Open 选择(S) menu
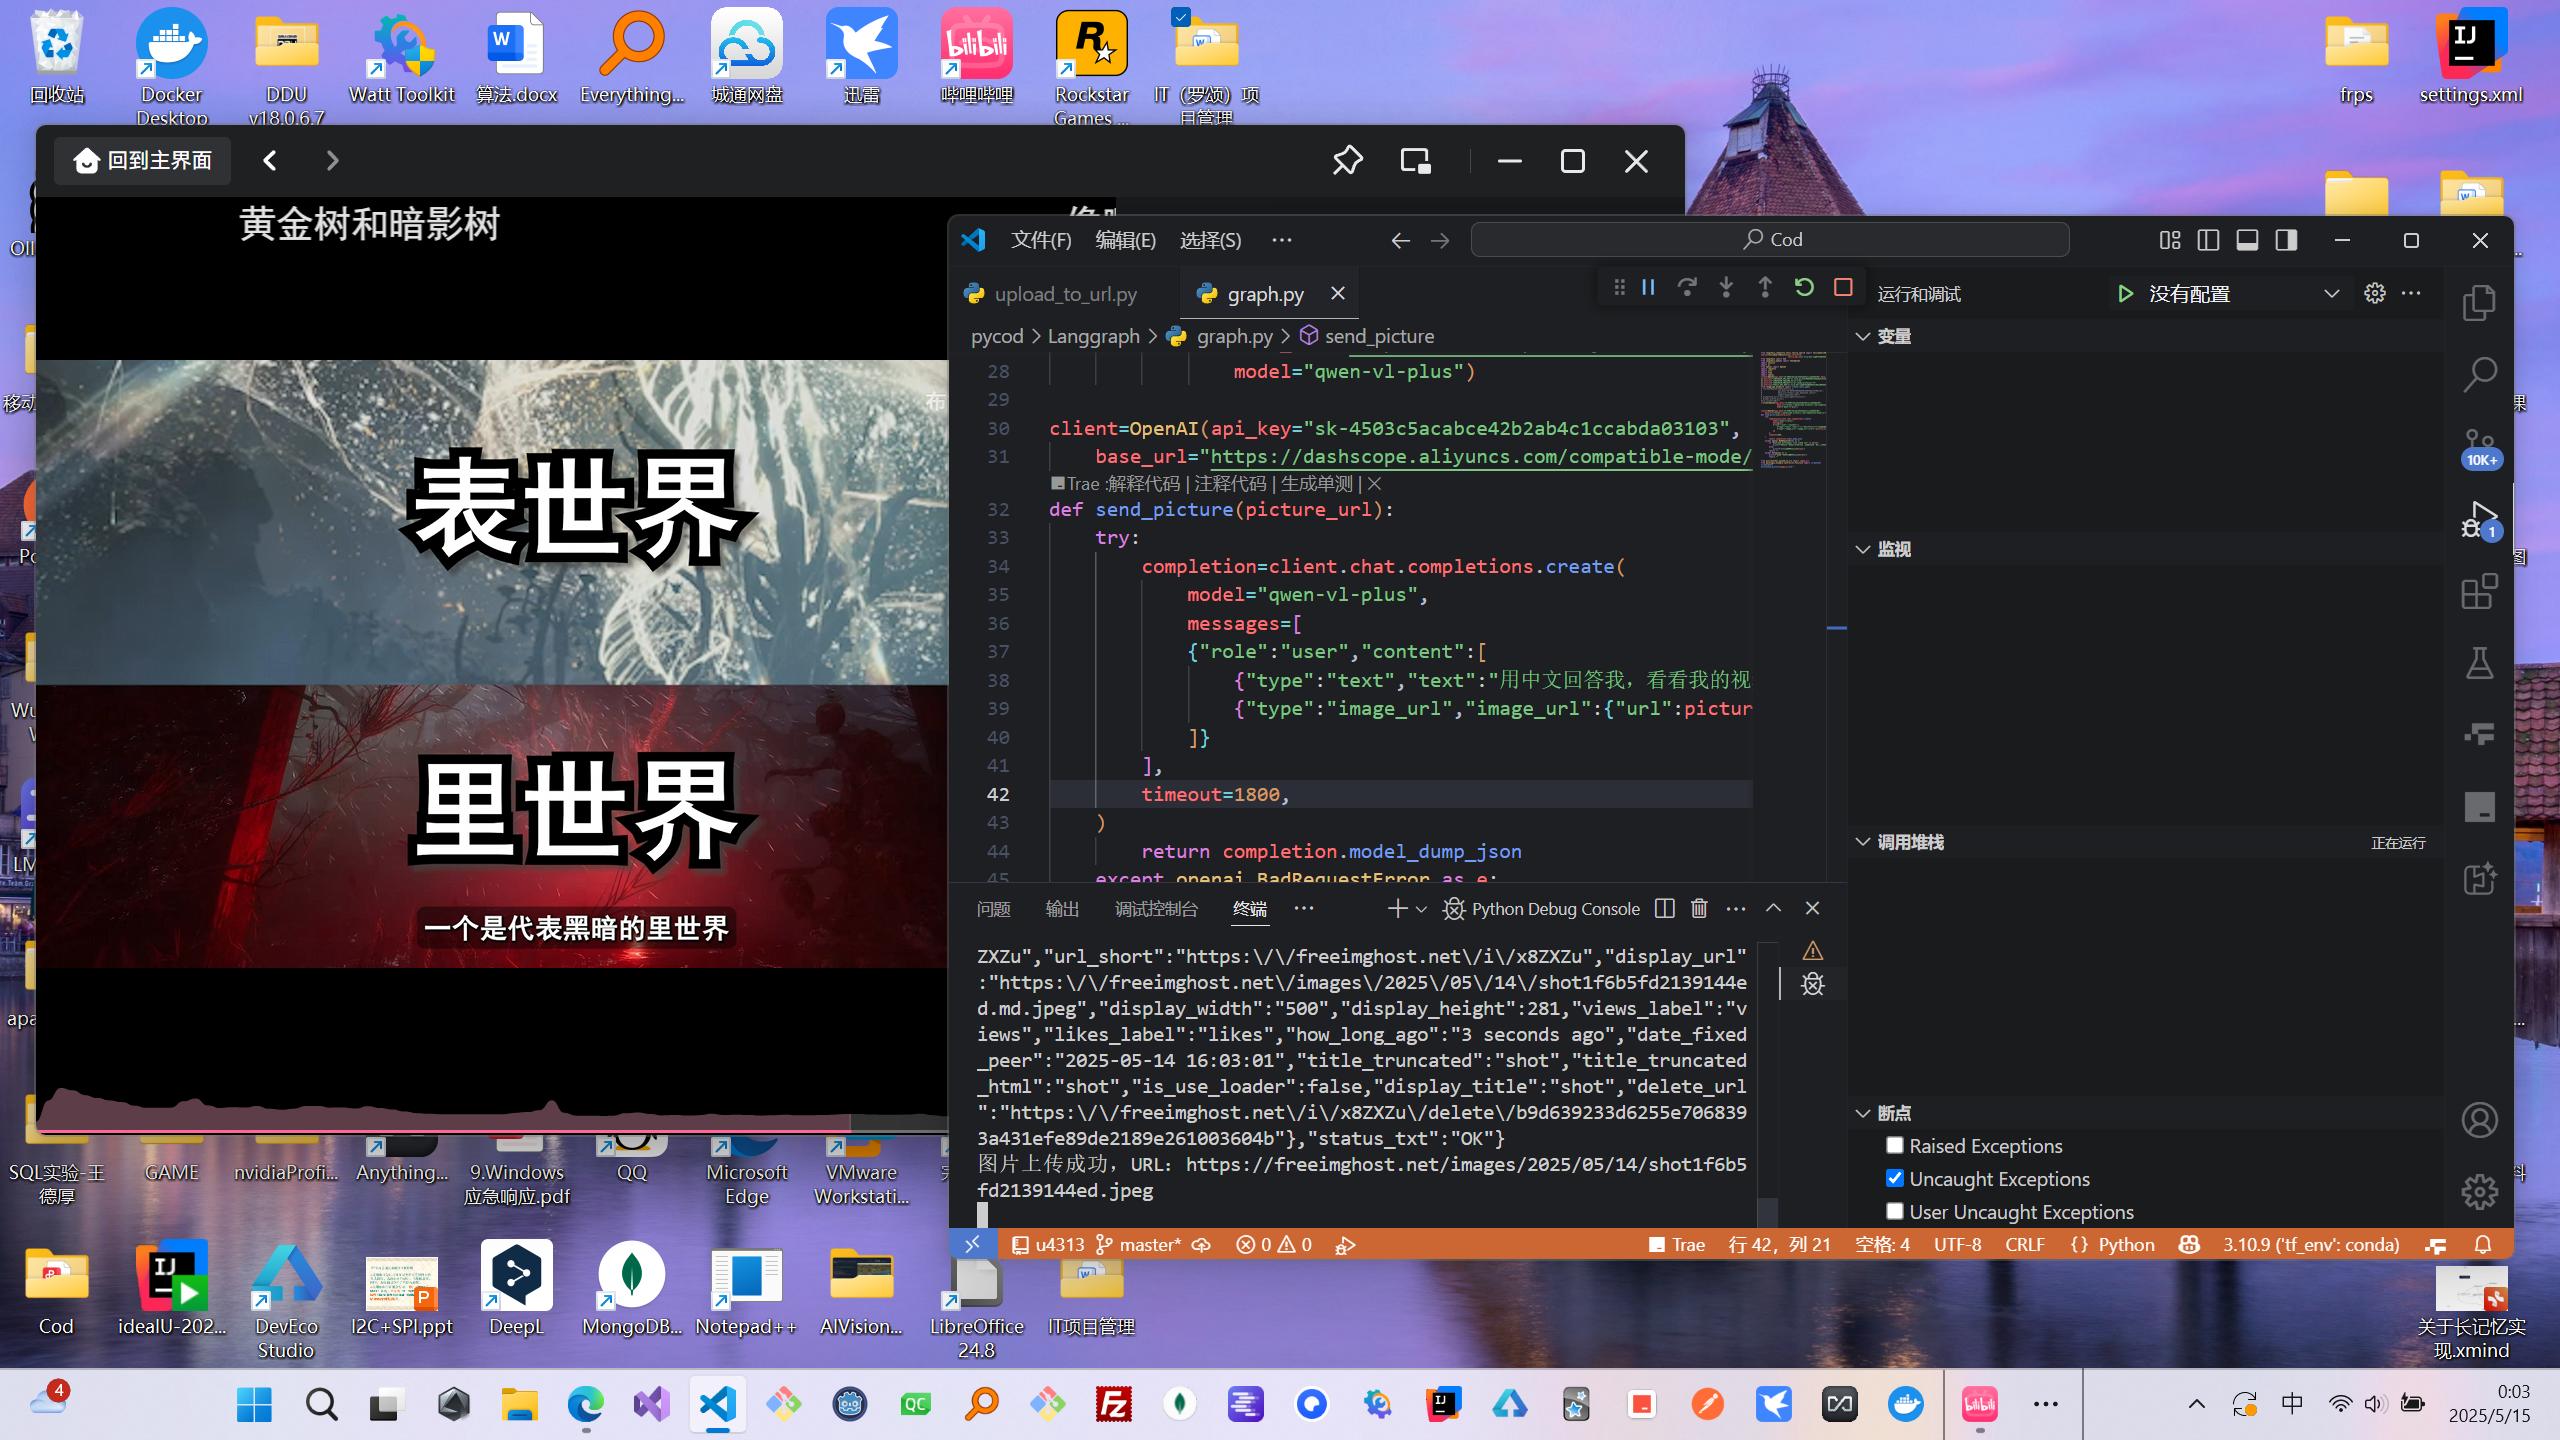The image size is (2560, 1440). (1210, 240)
